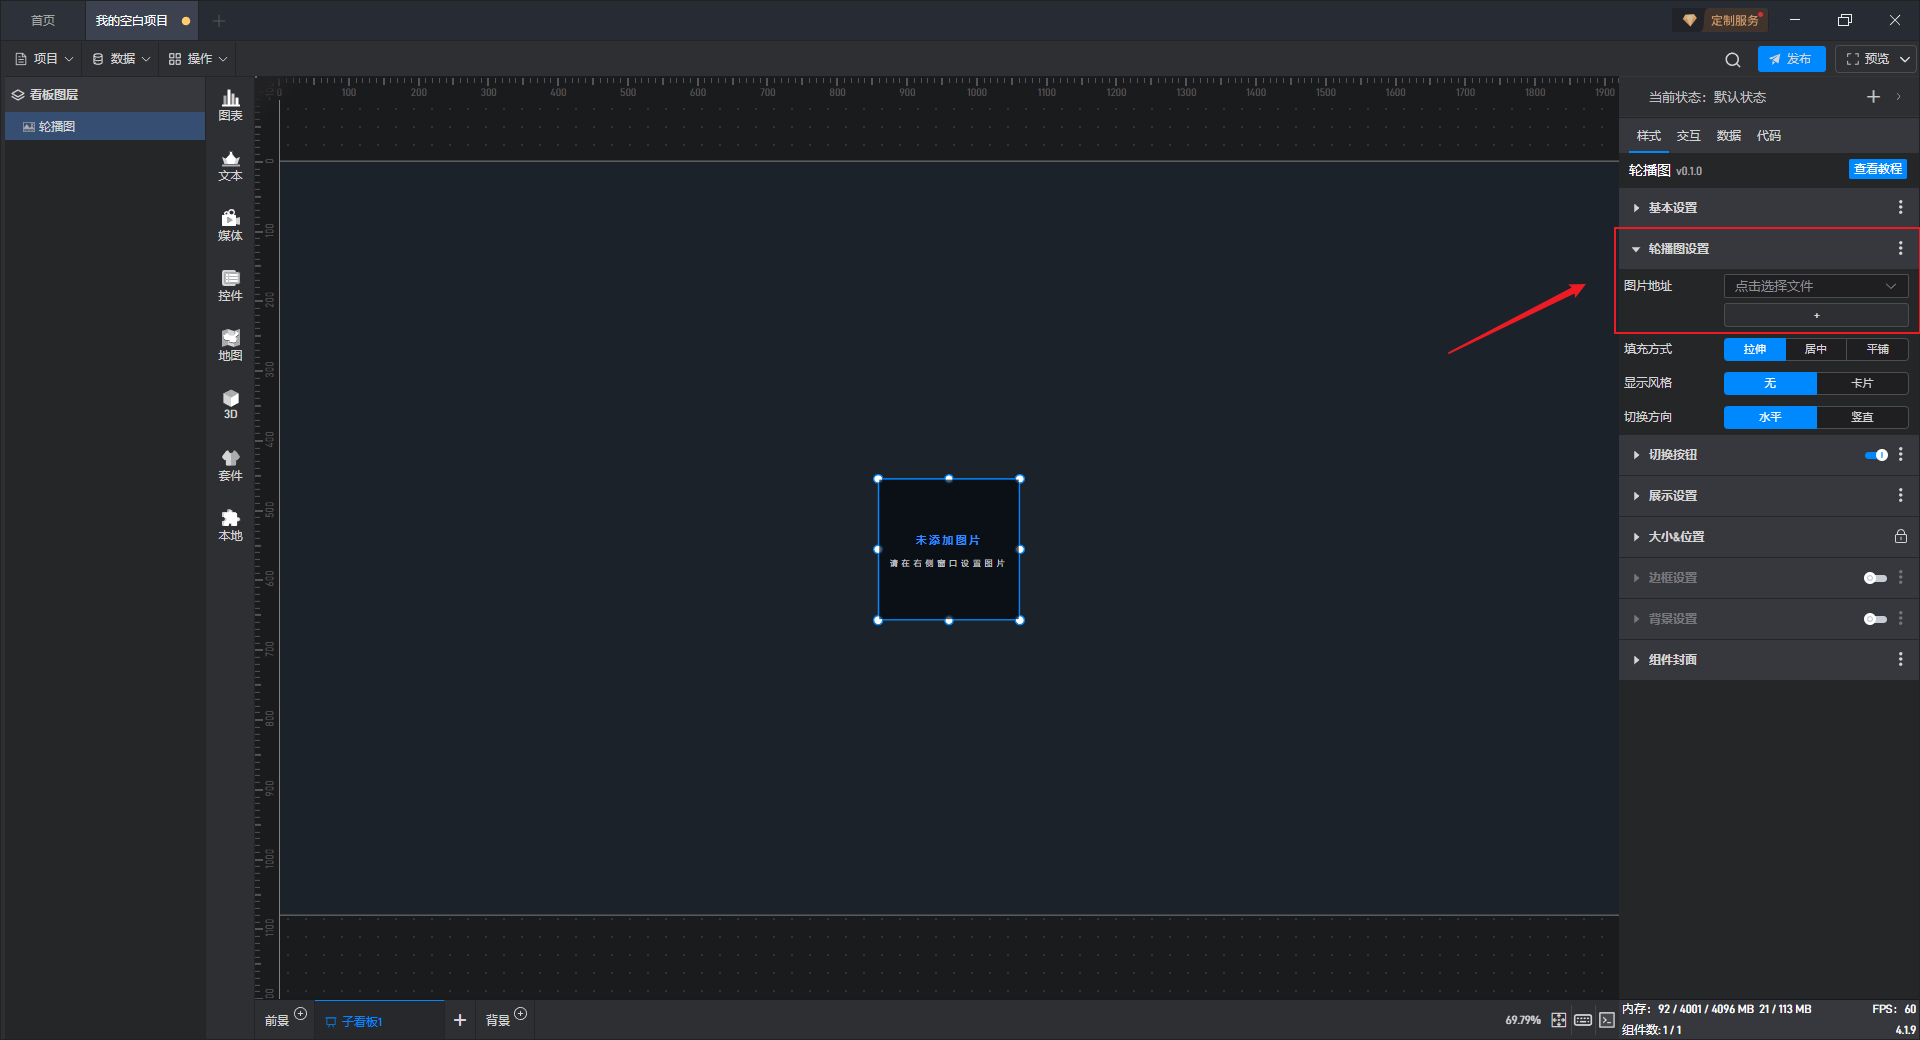Select the 子看板1 tab
Viewport: 1920px width, 1040px height.
(x=379, y=1021)
